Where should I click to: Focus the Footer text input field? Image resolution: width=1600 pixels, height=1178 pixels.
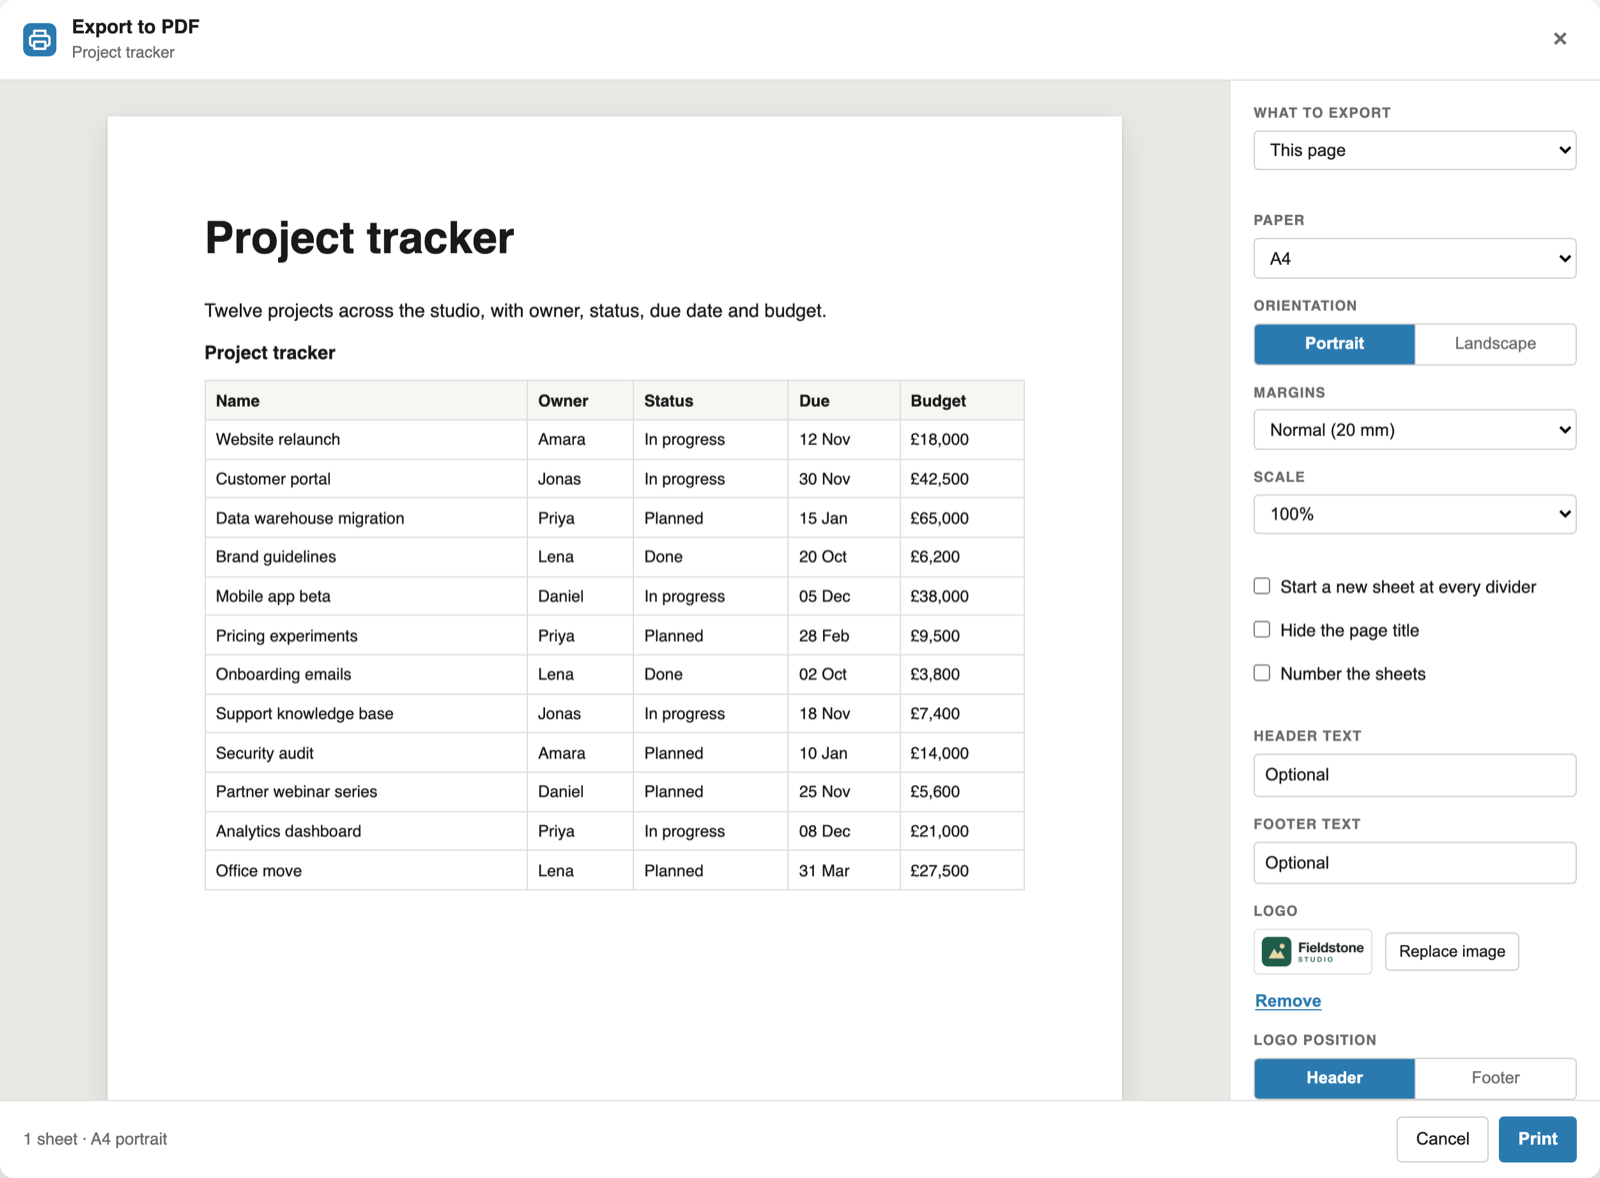[1415, 863]
